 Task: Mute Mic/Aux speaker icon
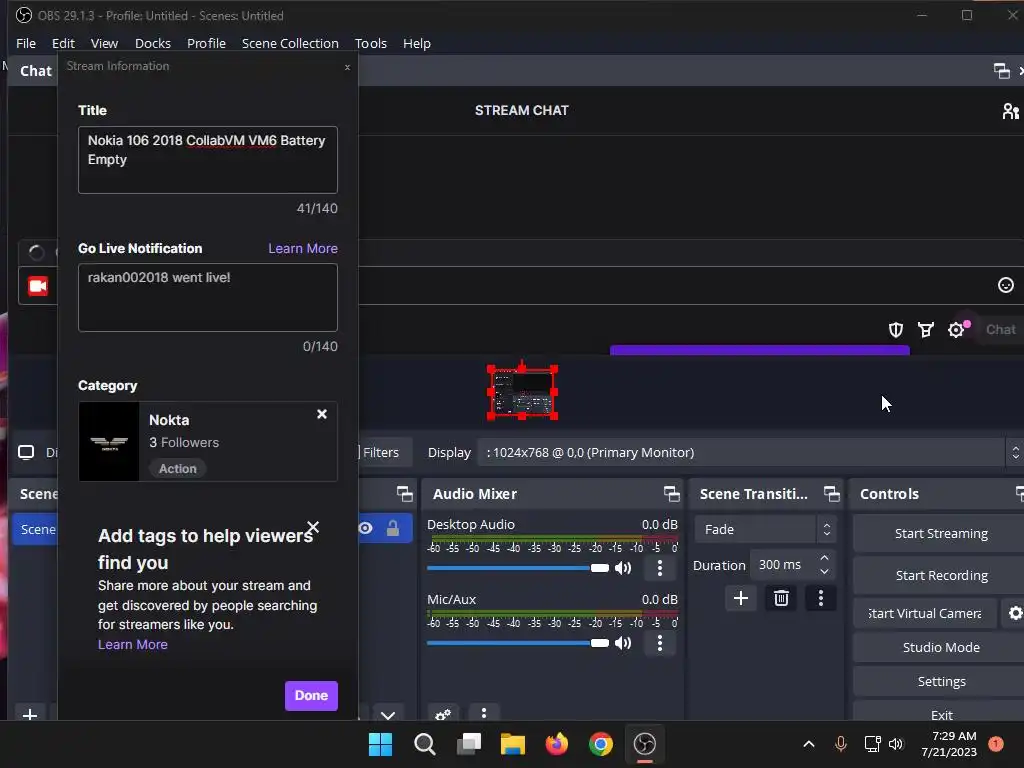pyautogui.click(x=623, y=643)
